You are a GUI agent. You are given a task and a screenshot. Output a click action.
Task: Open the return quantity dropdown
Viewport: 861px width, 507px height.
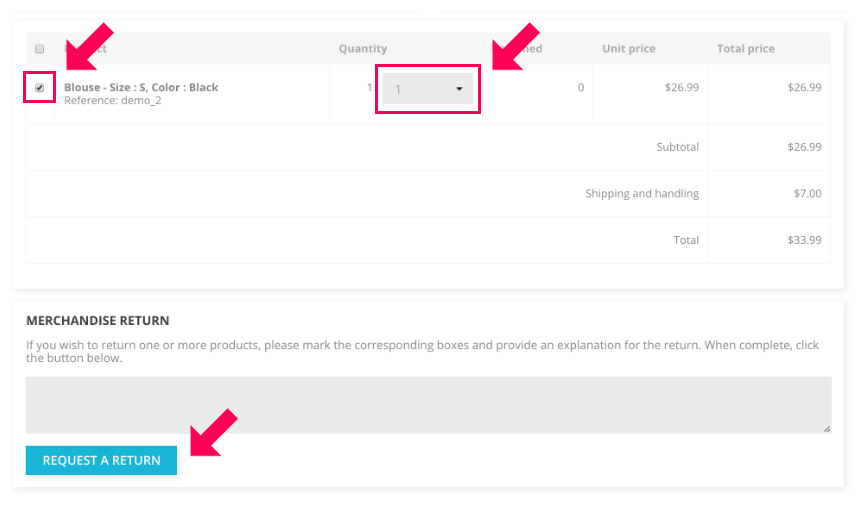click(427, 89)
